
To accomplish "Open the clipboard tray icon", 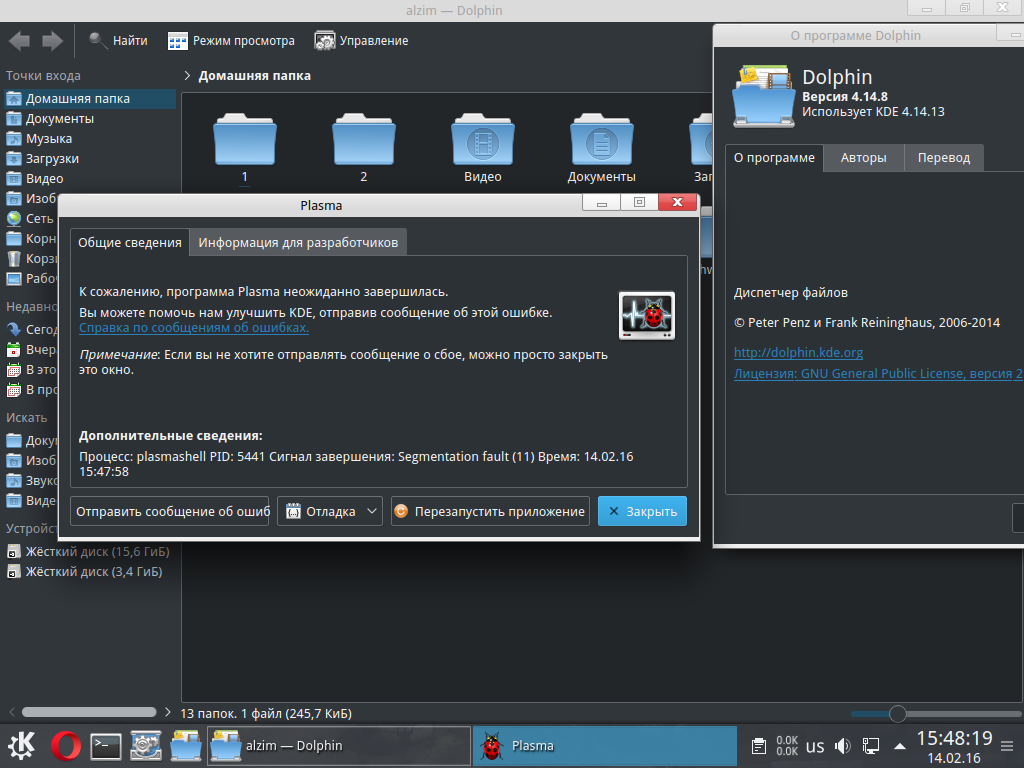I will click(x=758, y=746).
